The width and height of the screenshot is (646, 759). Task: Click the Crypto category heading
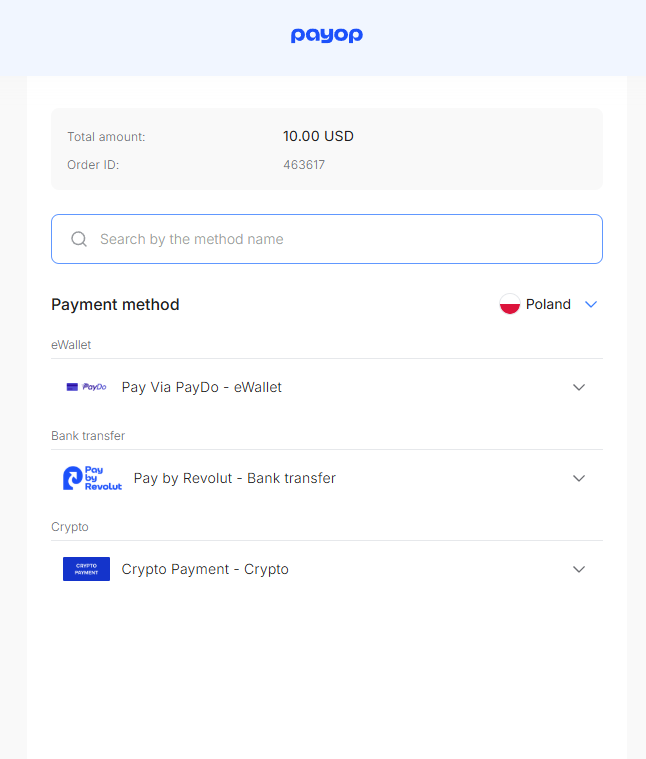click(x=70, y=527)
